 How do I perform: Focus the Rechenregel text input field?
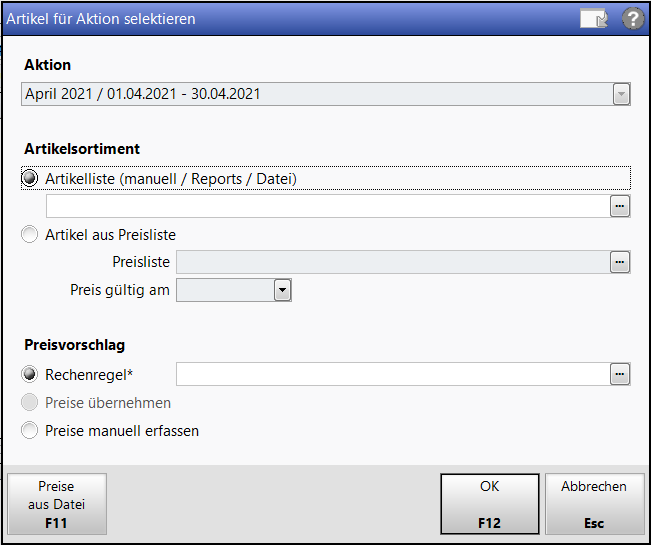(393, 374)
